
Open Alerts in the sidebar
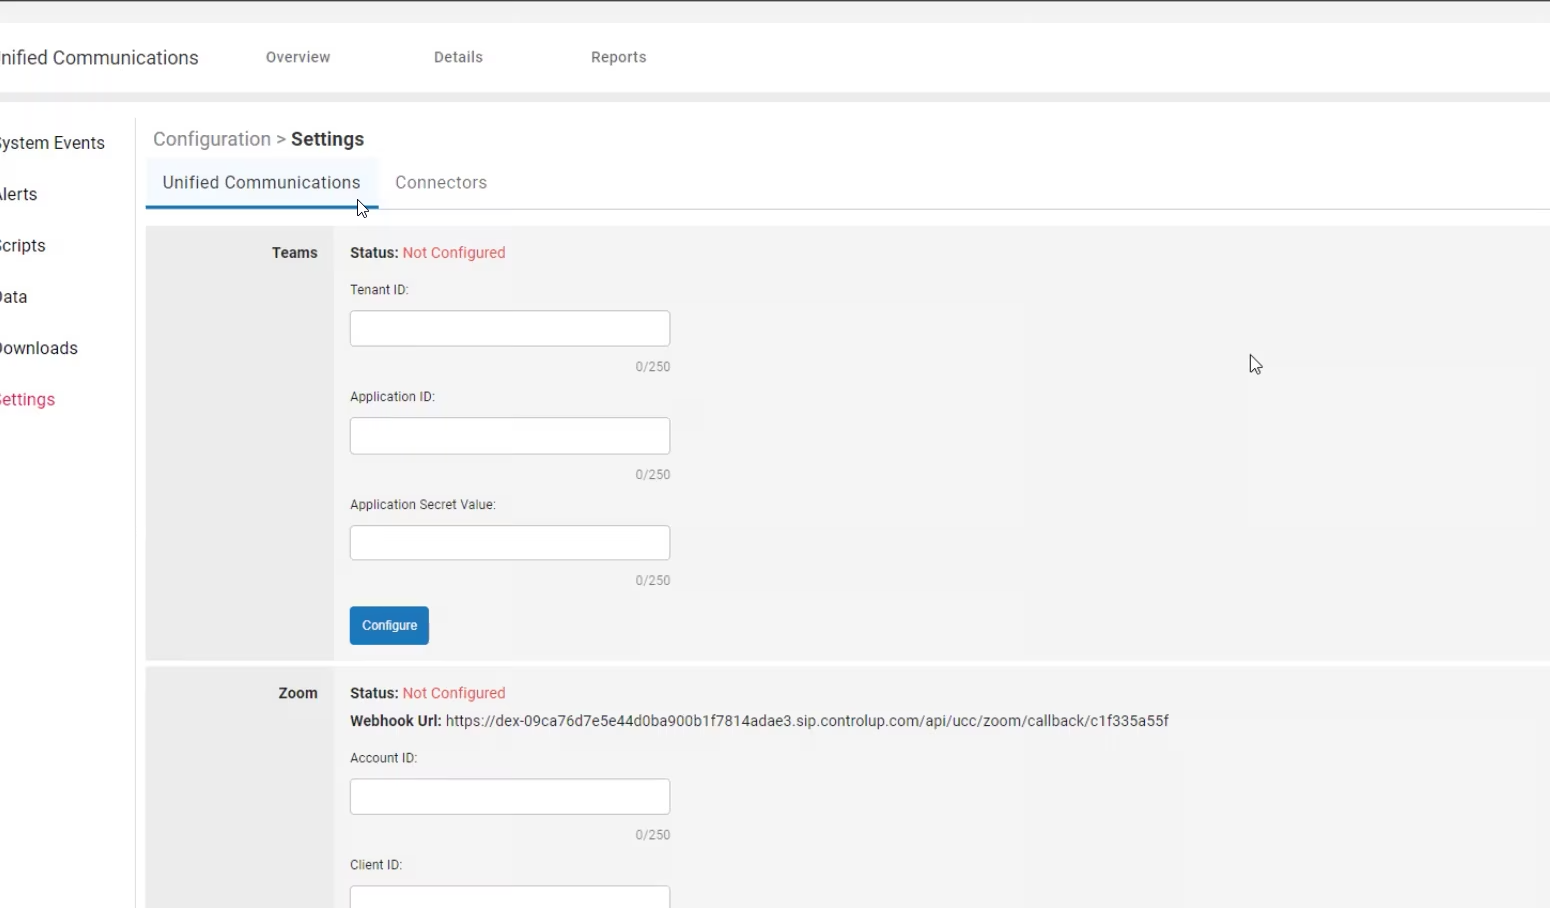click(19, 194)
